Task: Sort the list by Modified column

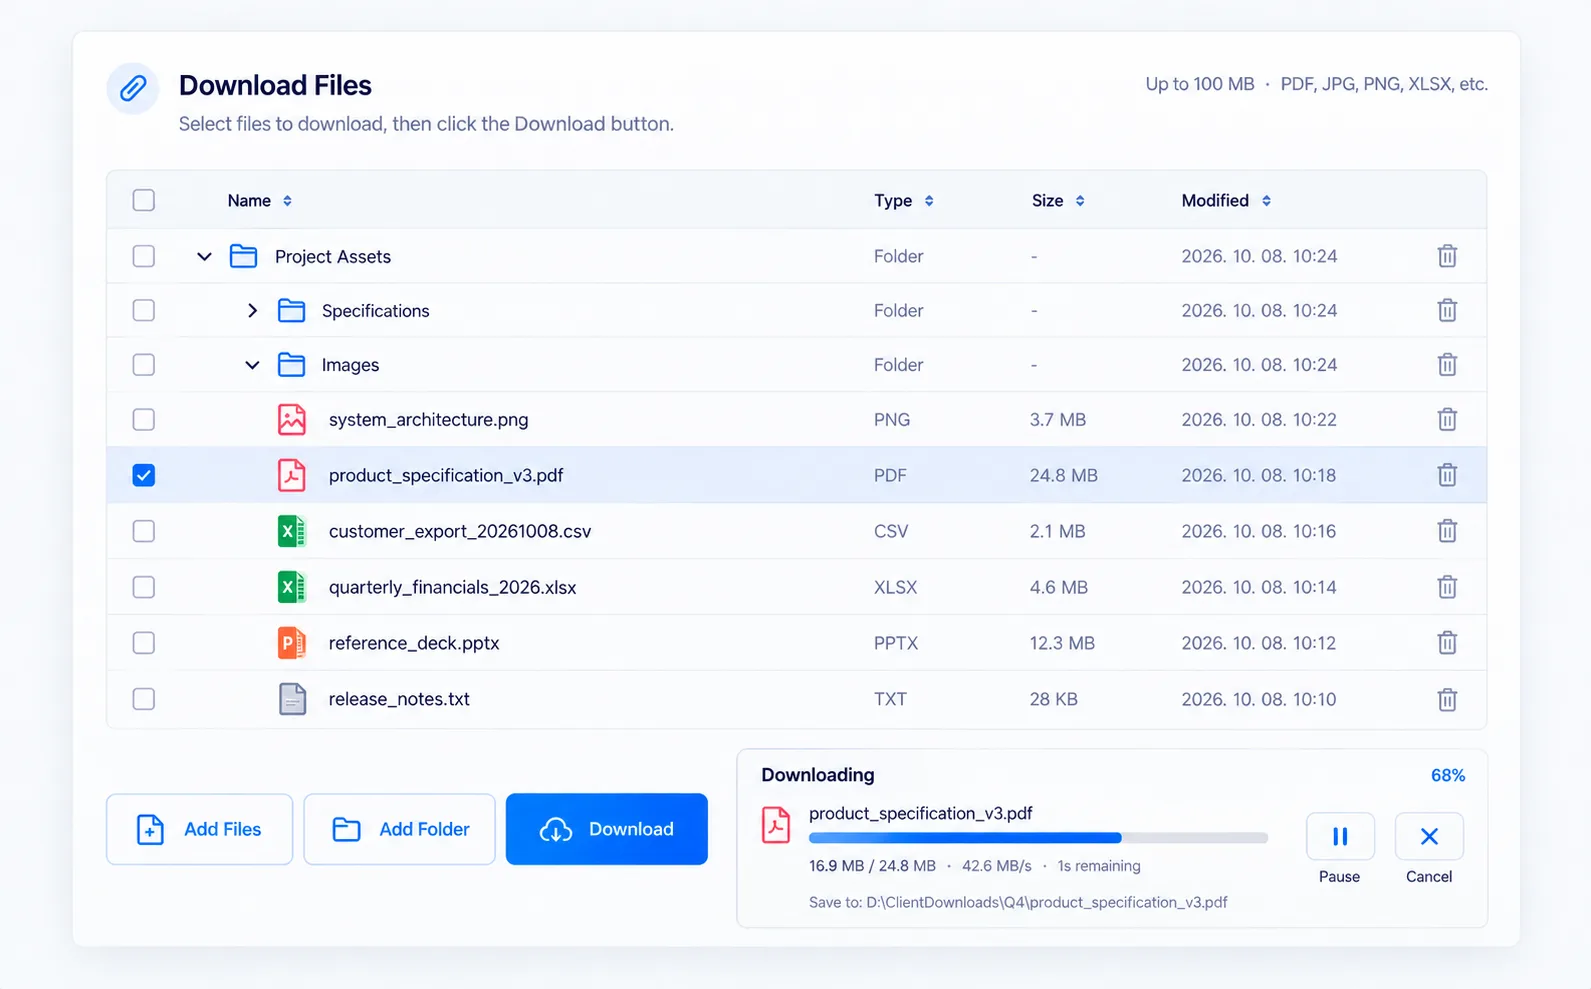Action: (x=1226, y=200)
